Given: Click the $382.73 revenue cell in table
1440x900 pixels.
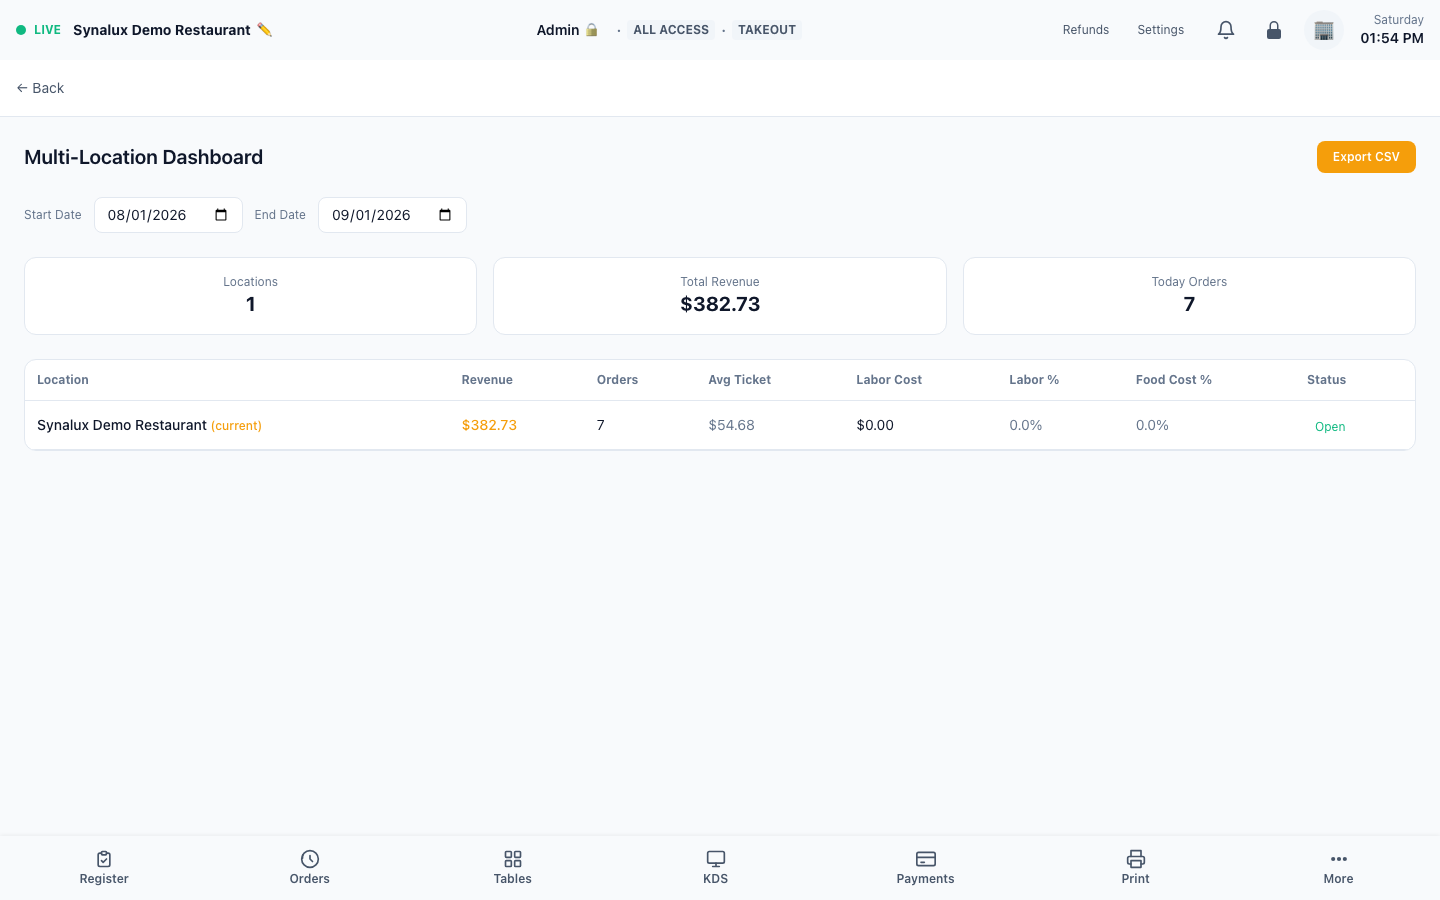Looking at the screenshot, I should point(489,425).
